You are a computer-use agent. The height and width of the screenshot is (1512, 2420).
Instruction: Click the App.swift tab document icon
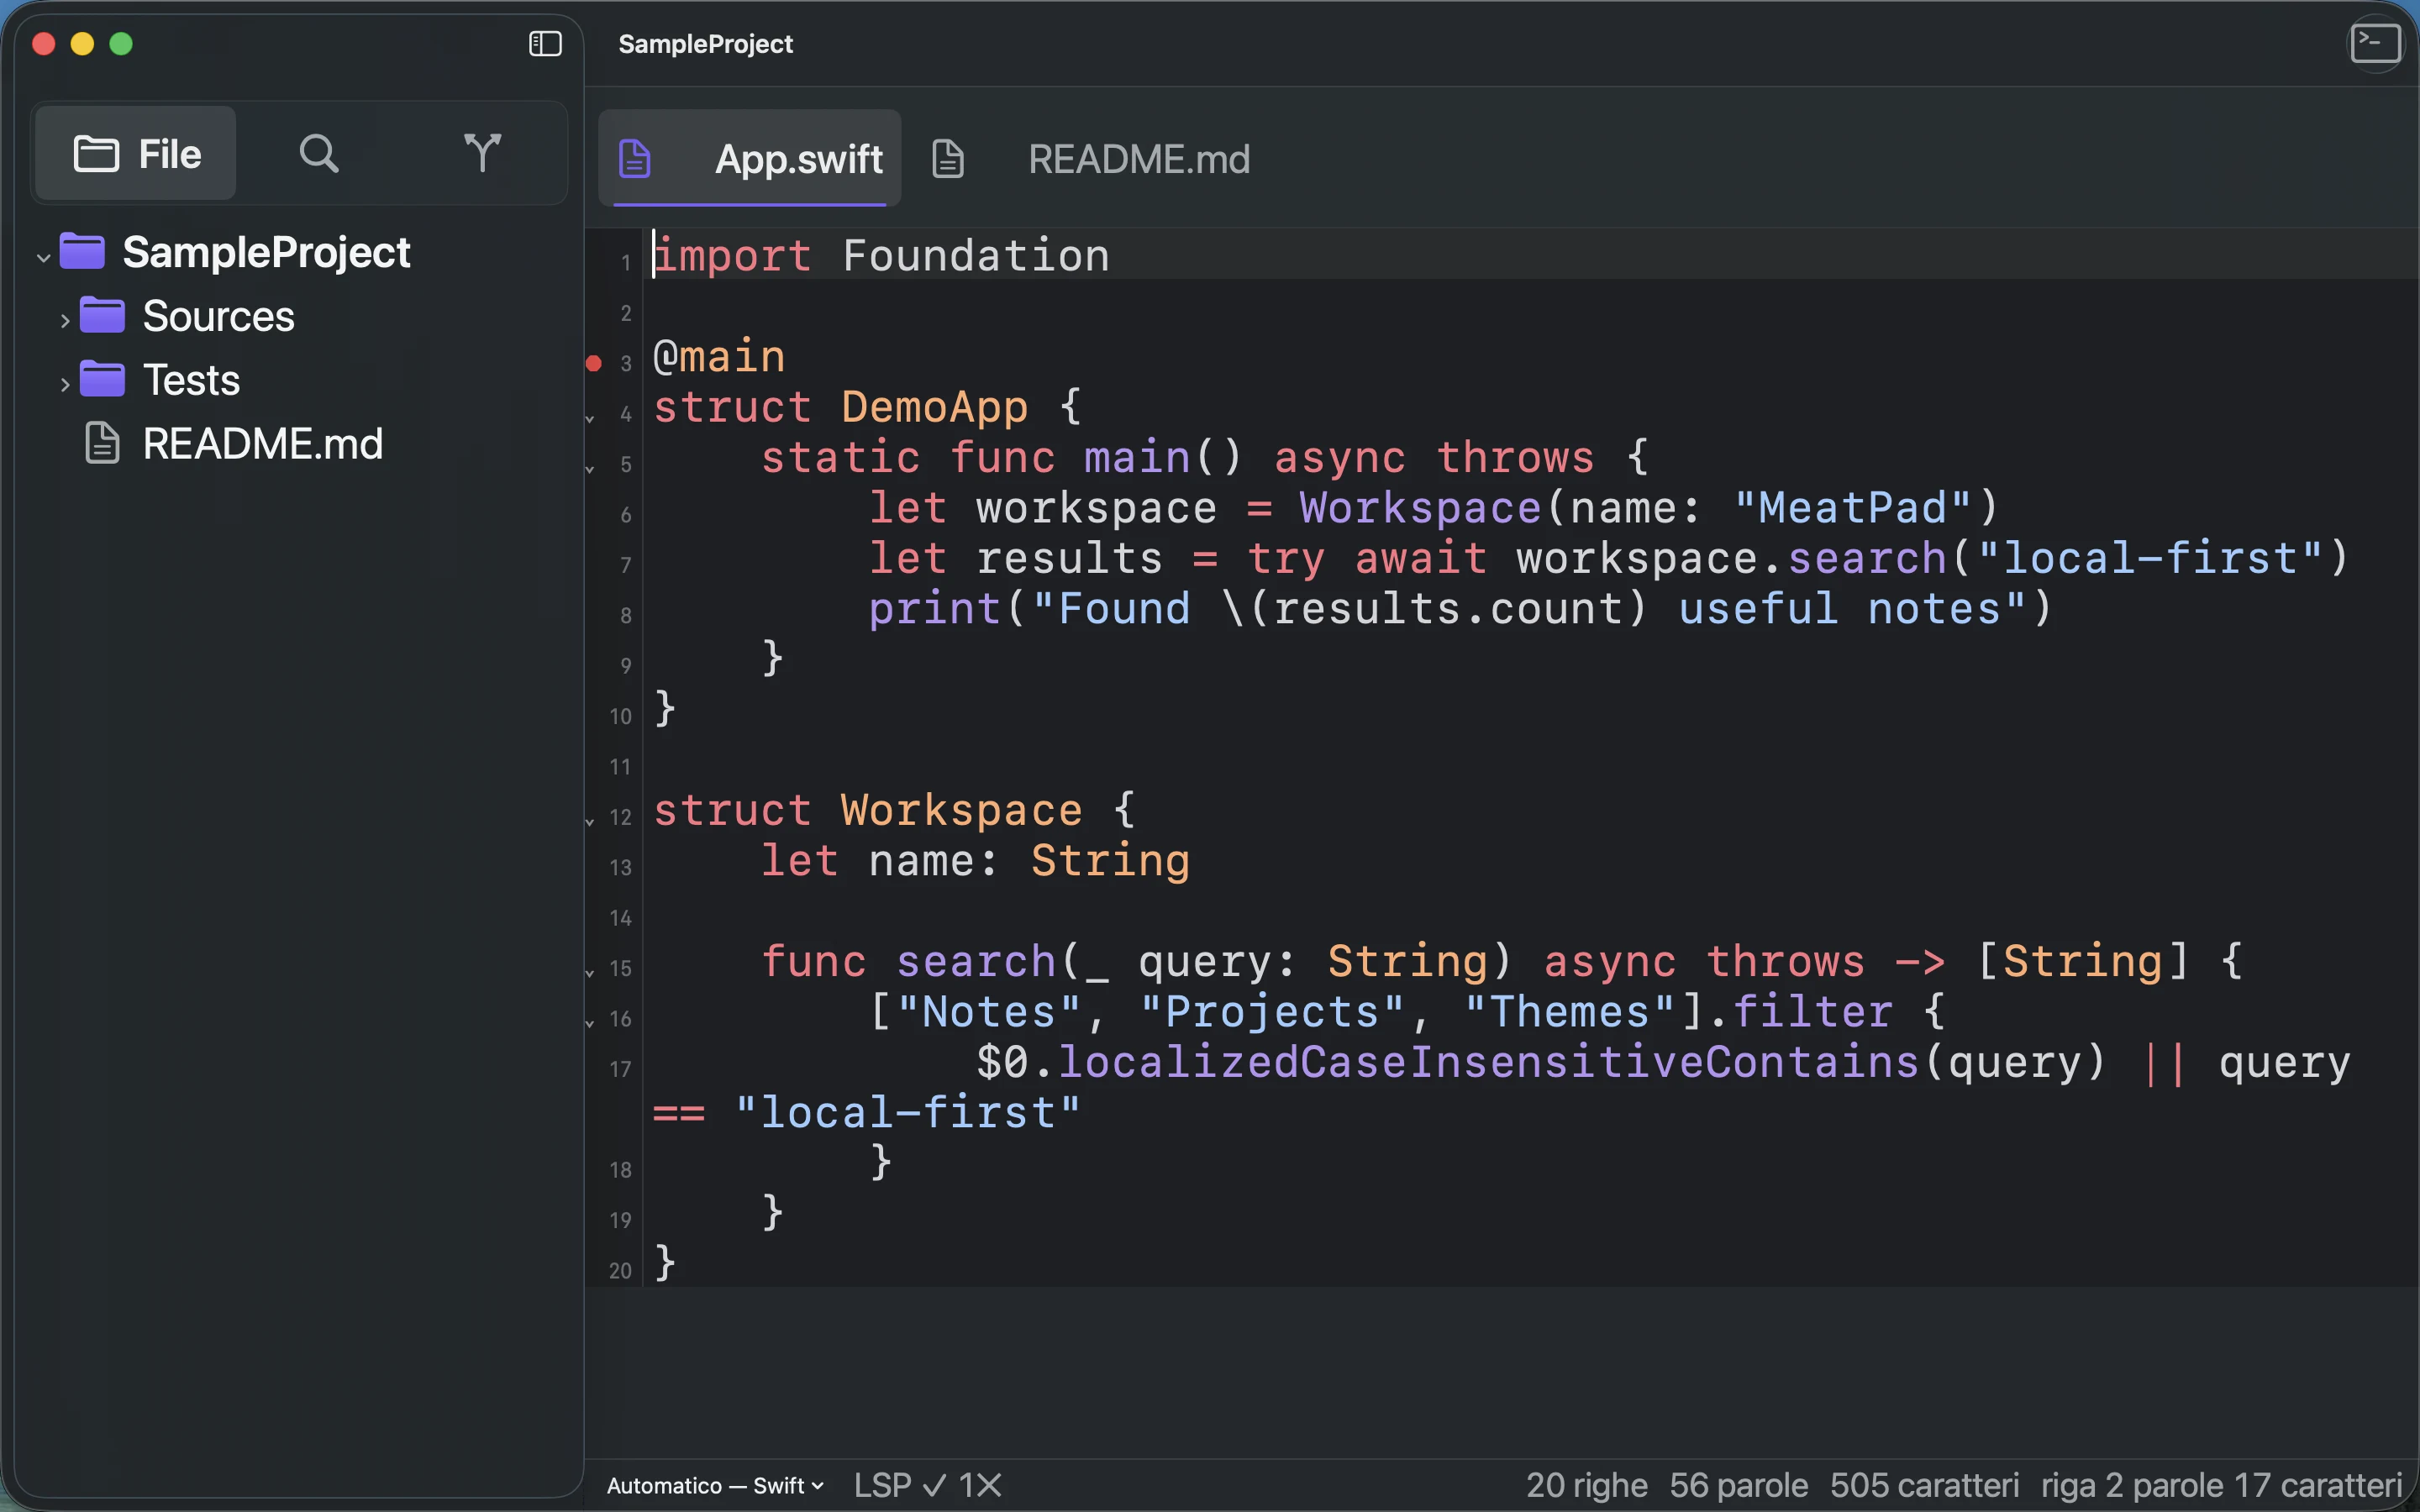(x=635, y=159)
